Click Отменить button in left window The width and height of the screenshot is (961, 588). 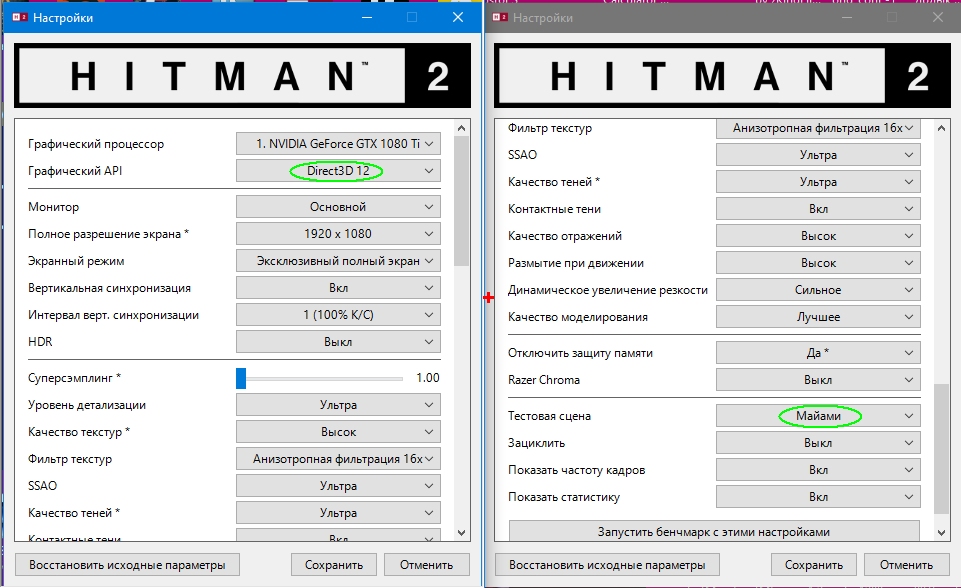[427, 565]
